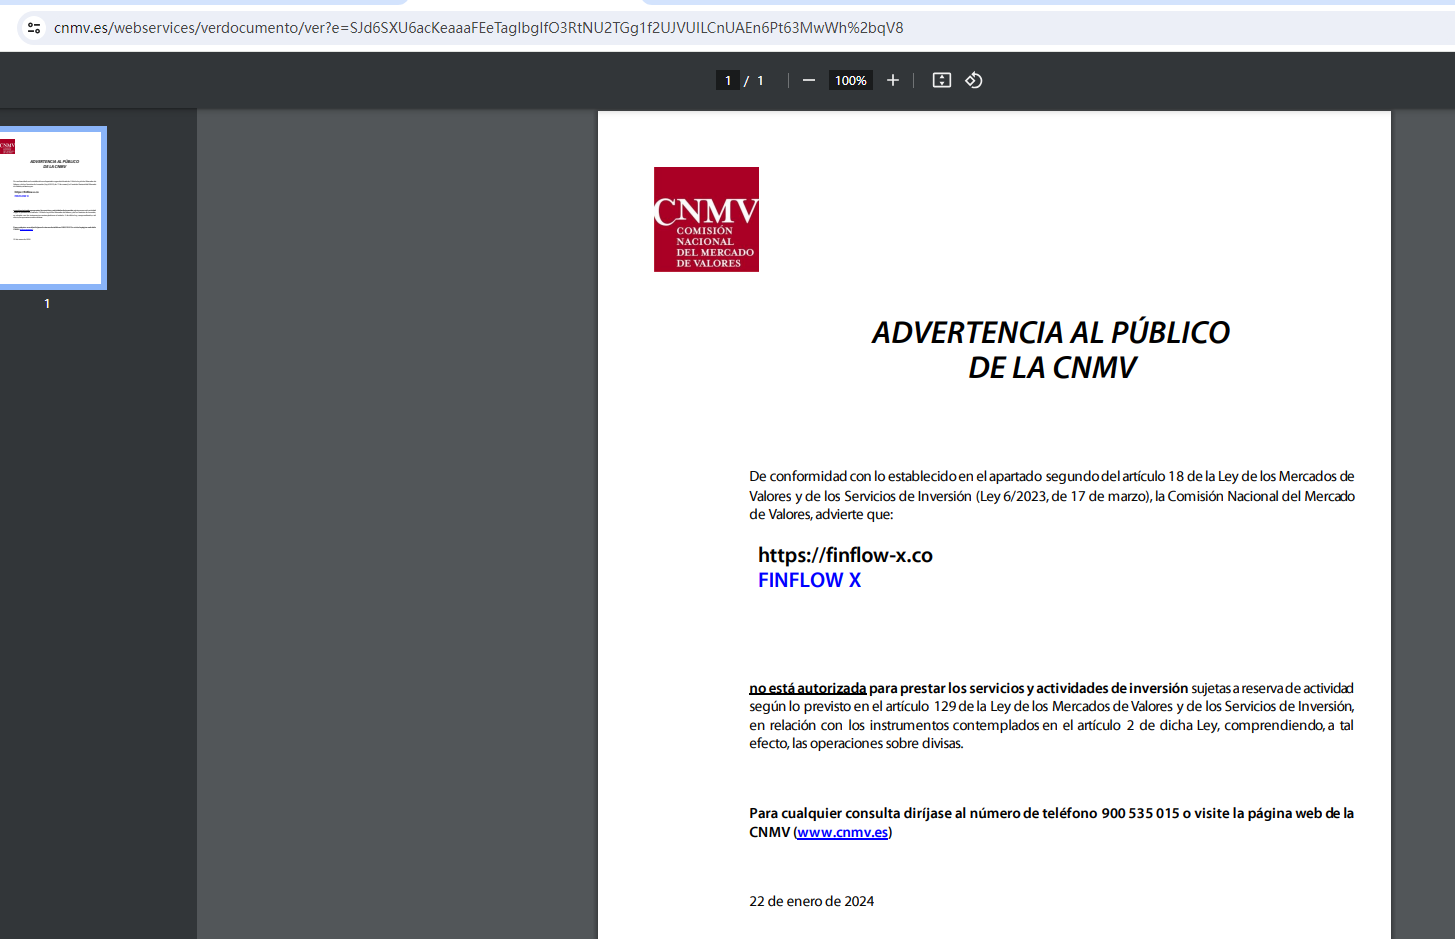Screen dimensions: 1455x939
Task: Select the current page number field
Action: coord(728,80)
